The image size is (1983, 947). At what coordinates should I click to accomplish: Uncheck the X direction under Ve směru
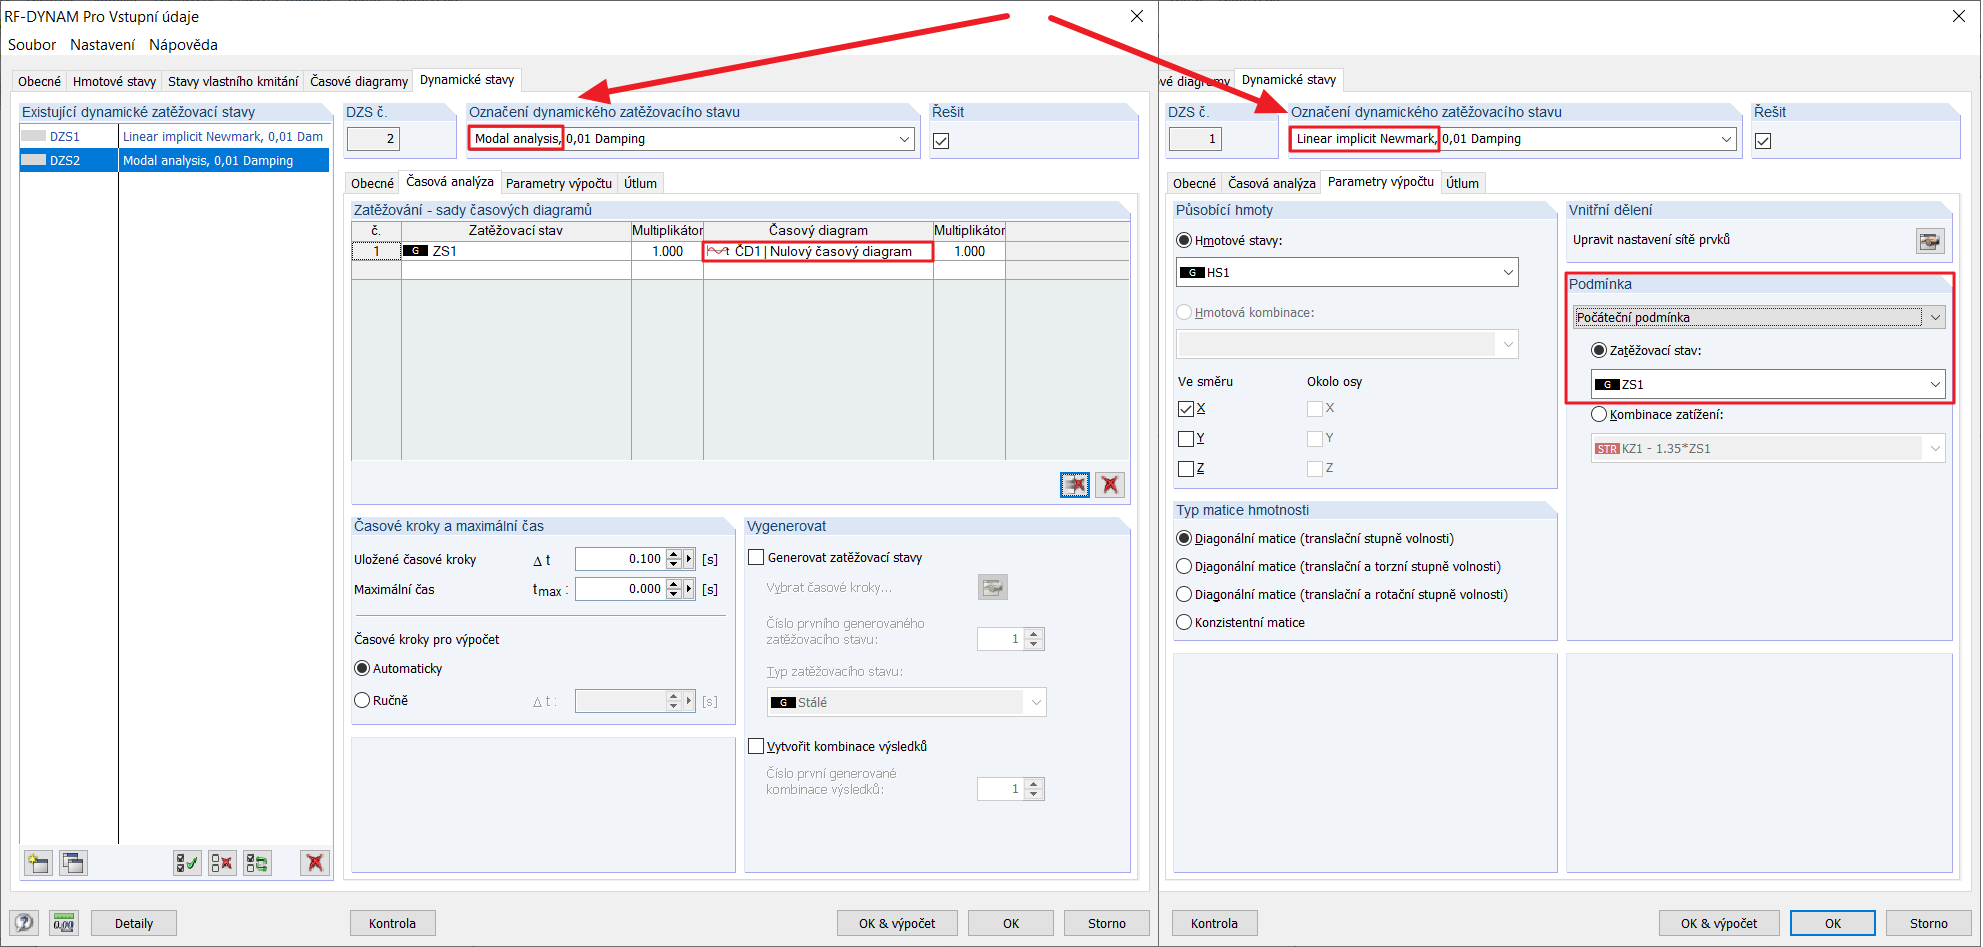click(1186, 408)
